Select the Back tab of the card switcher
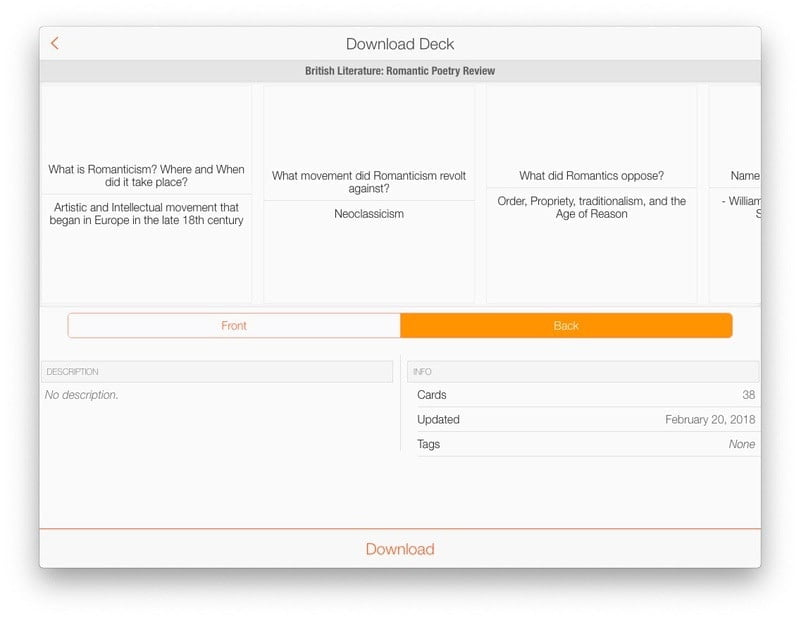 [x=565, y=325]
